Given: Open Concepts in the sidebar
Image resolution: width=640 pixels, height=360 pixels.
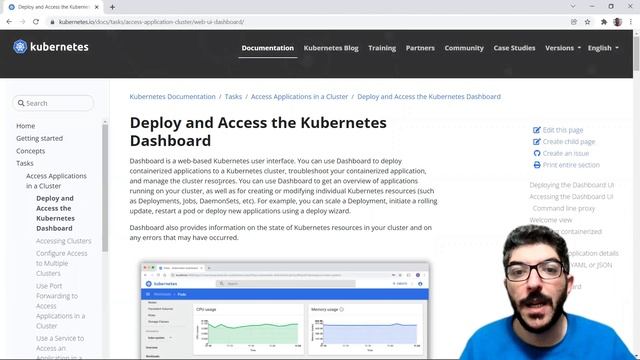Looking at the screenshot, I should 31,151.
